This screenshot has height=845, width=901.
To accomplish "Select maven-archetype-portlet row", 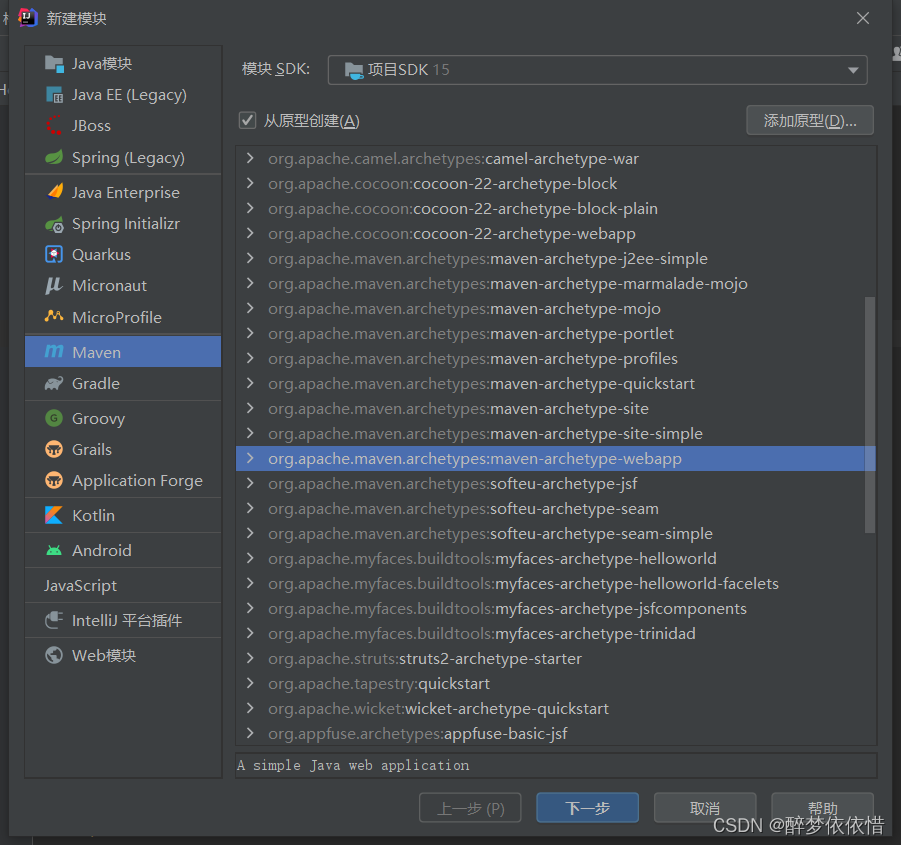I will tap(556, 334).
